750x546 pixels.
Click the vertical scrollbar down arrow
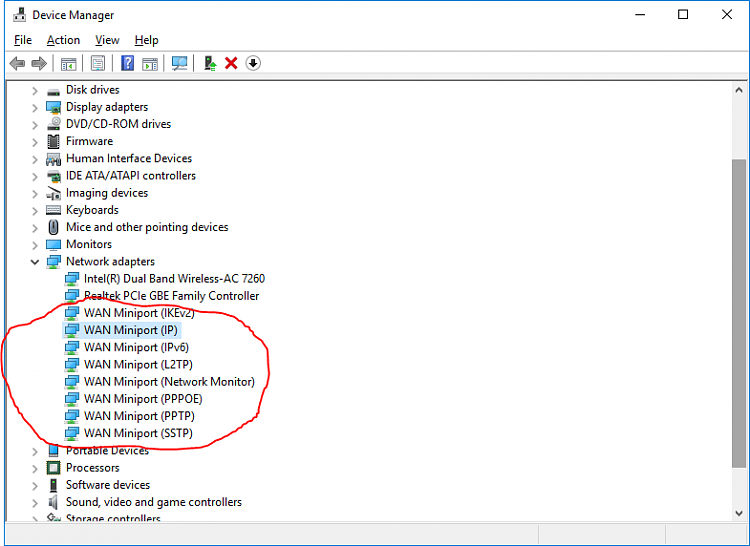tap(739, 513)
